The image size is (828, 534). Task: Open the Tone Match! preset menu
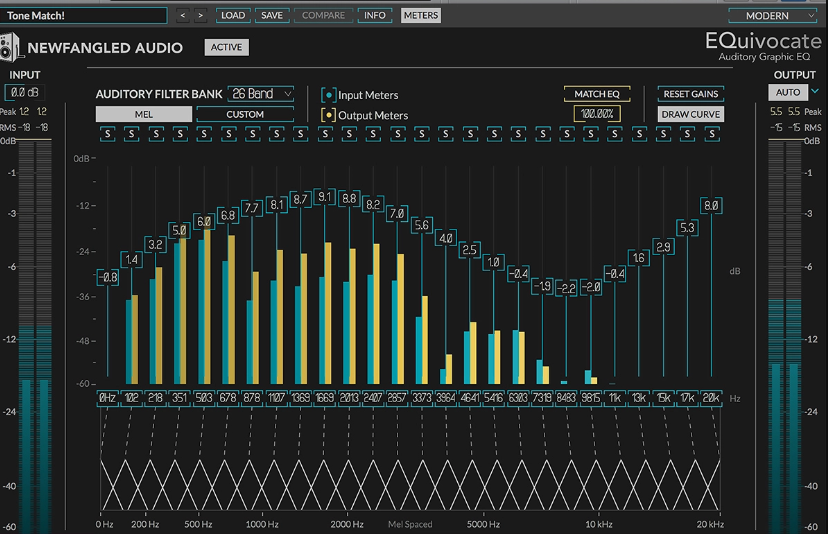(83, 16)
